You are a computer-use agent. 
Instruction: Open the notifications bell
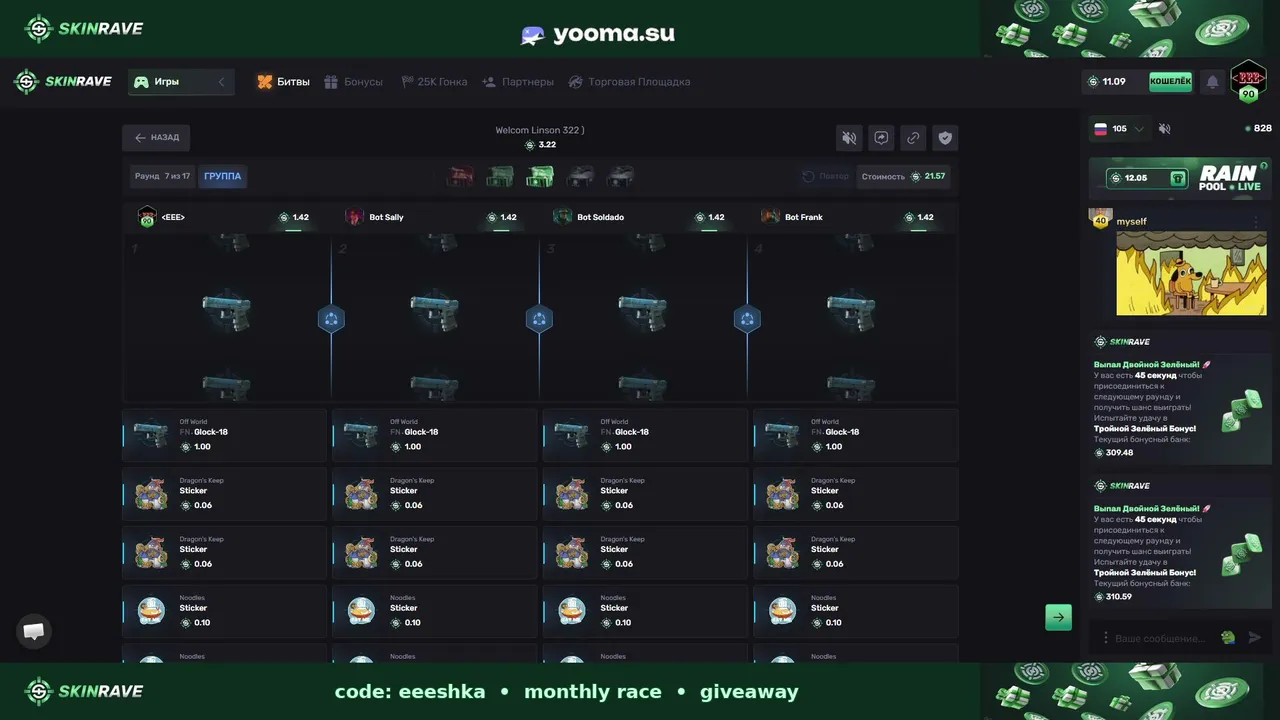(1213, 82)
